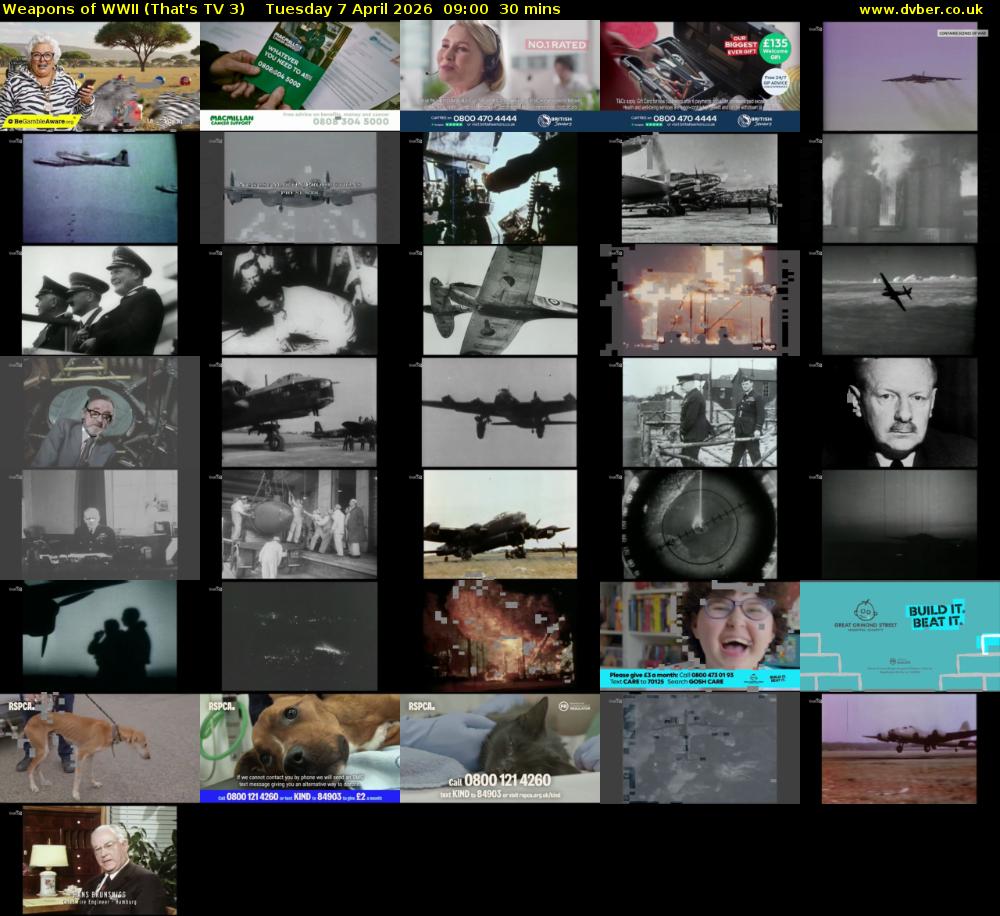Viewport: 1000px width, 916px height.
Task: Select the BeGambleAware badge on the first thumbnail
Action: (40, 122)
